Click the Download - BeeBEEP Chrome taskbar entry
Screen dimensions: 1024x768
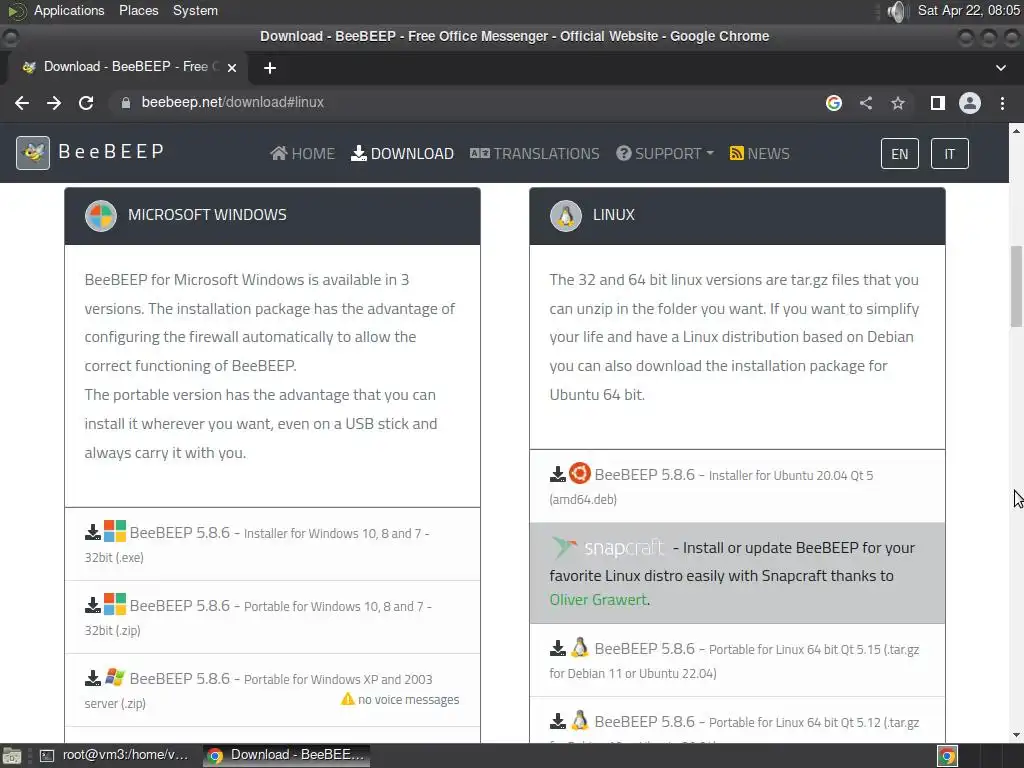(286, 755)
